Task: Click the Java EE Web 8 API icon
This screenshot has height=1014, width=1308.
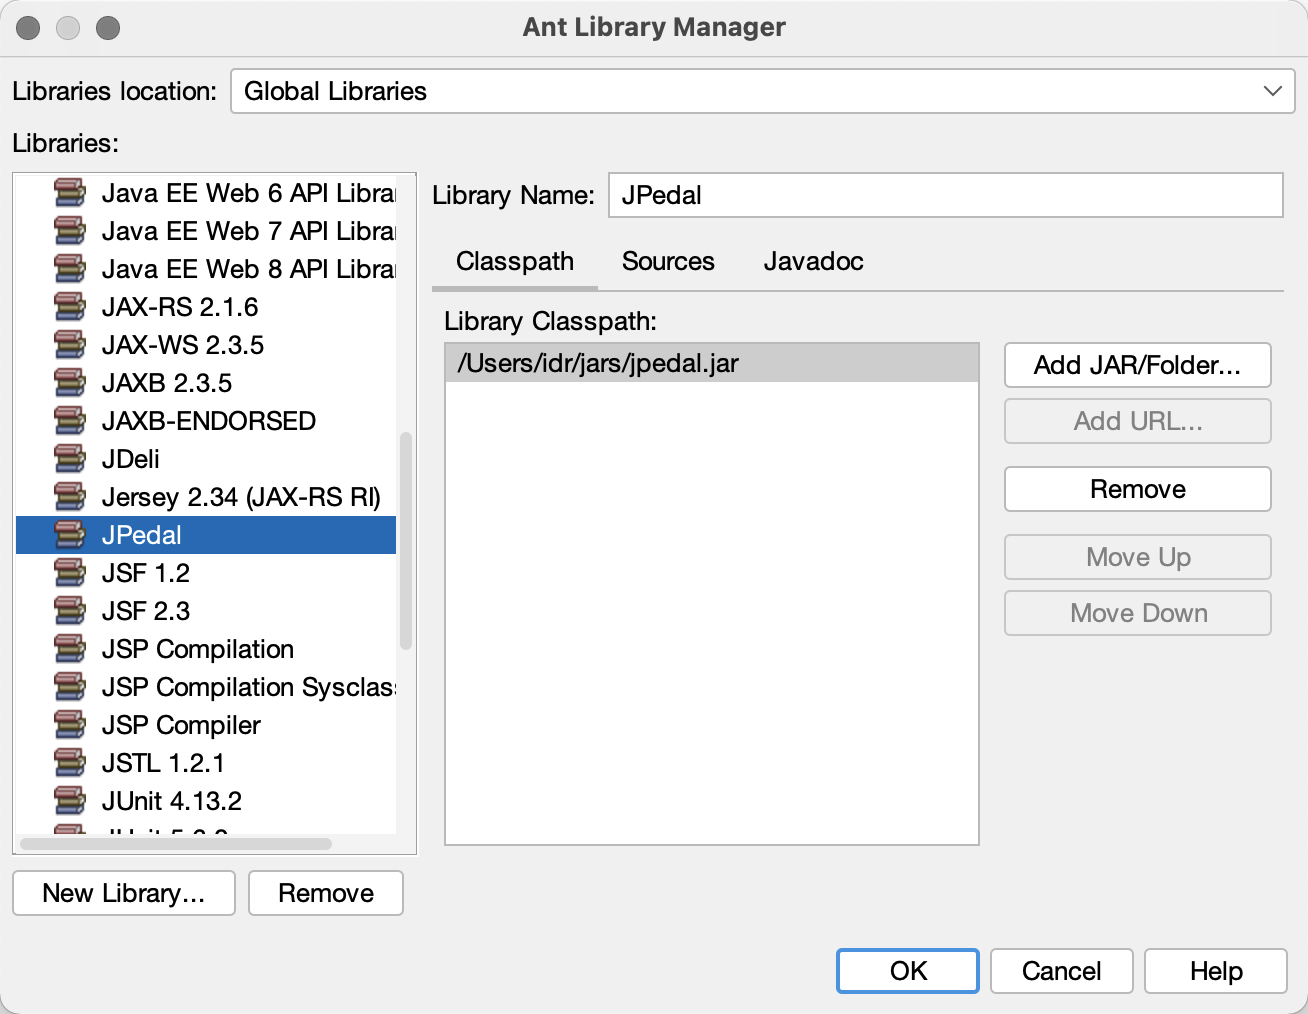Action: (70, 269)
